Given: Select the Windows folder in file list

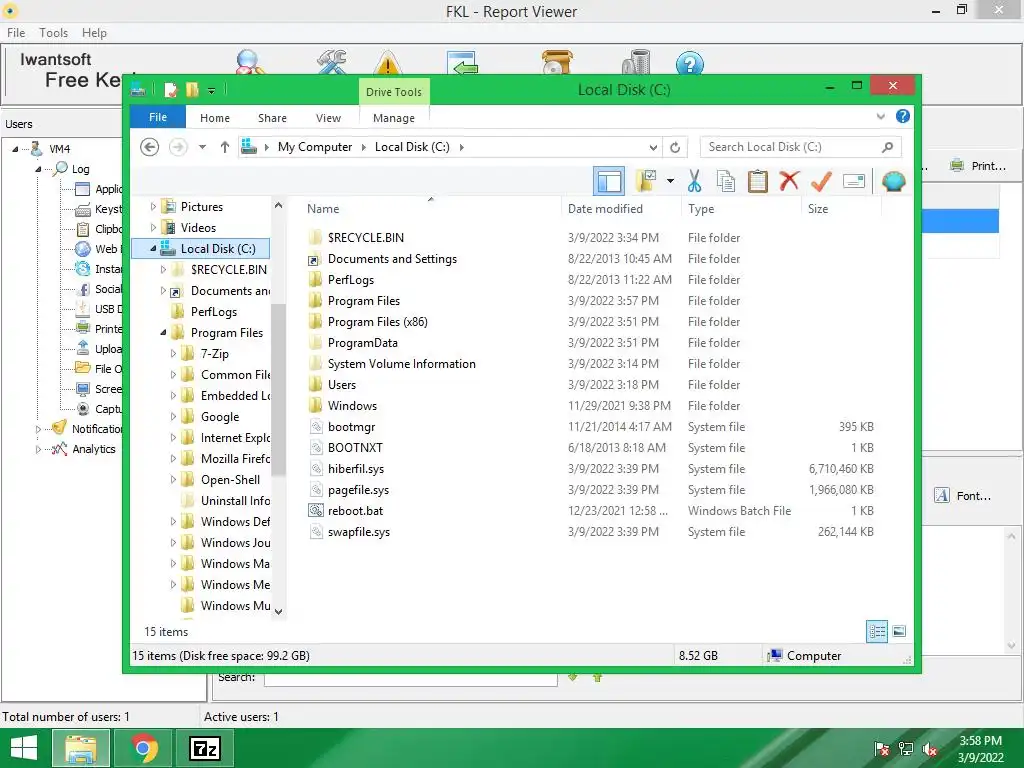Looking at the screenshot, I should click(352, 406).
